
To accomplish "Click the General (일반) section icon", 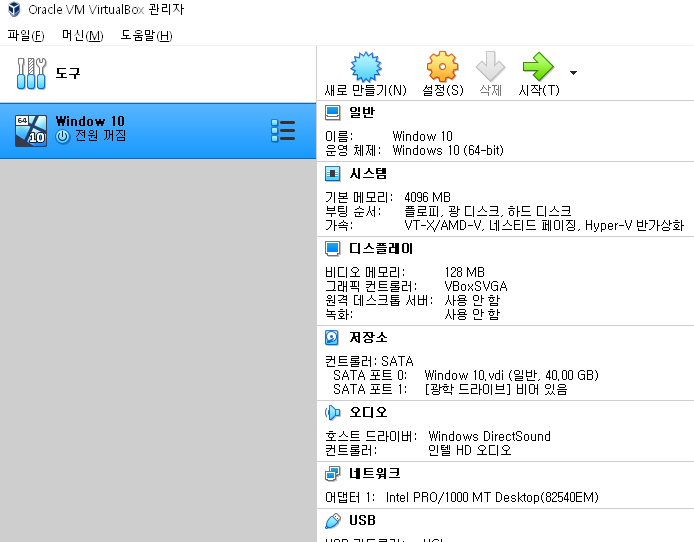I will 332,112.
